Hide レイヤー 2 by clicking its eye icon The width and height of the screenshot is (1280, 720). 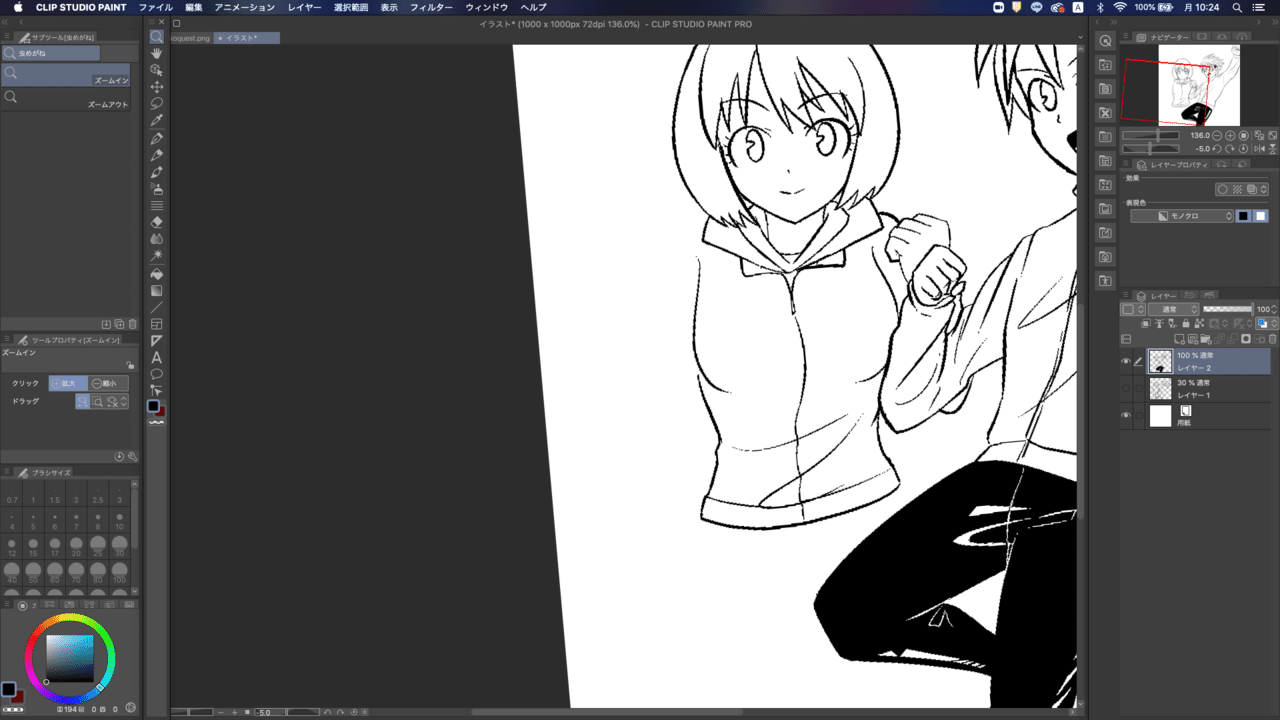(x=1127, y=360)
